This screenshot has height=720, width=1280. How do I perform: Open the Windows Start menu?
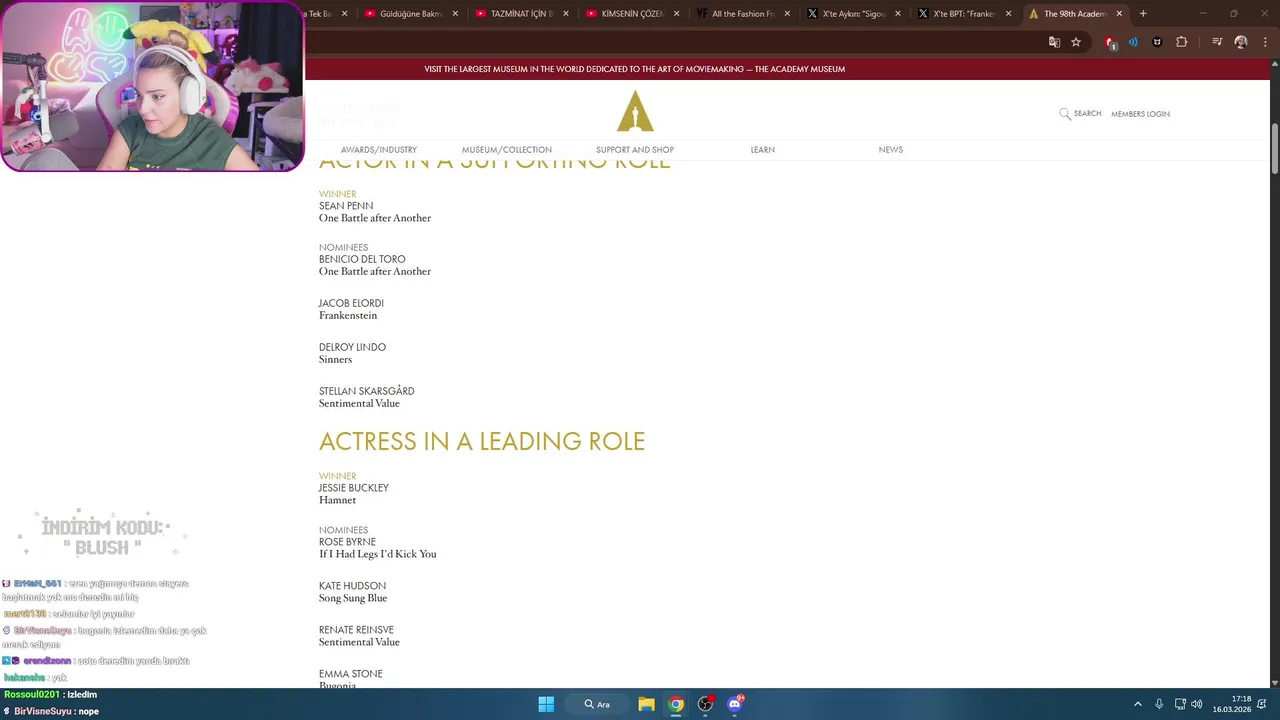click(x=546, y=704)
